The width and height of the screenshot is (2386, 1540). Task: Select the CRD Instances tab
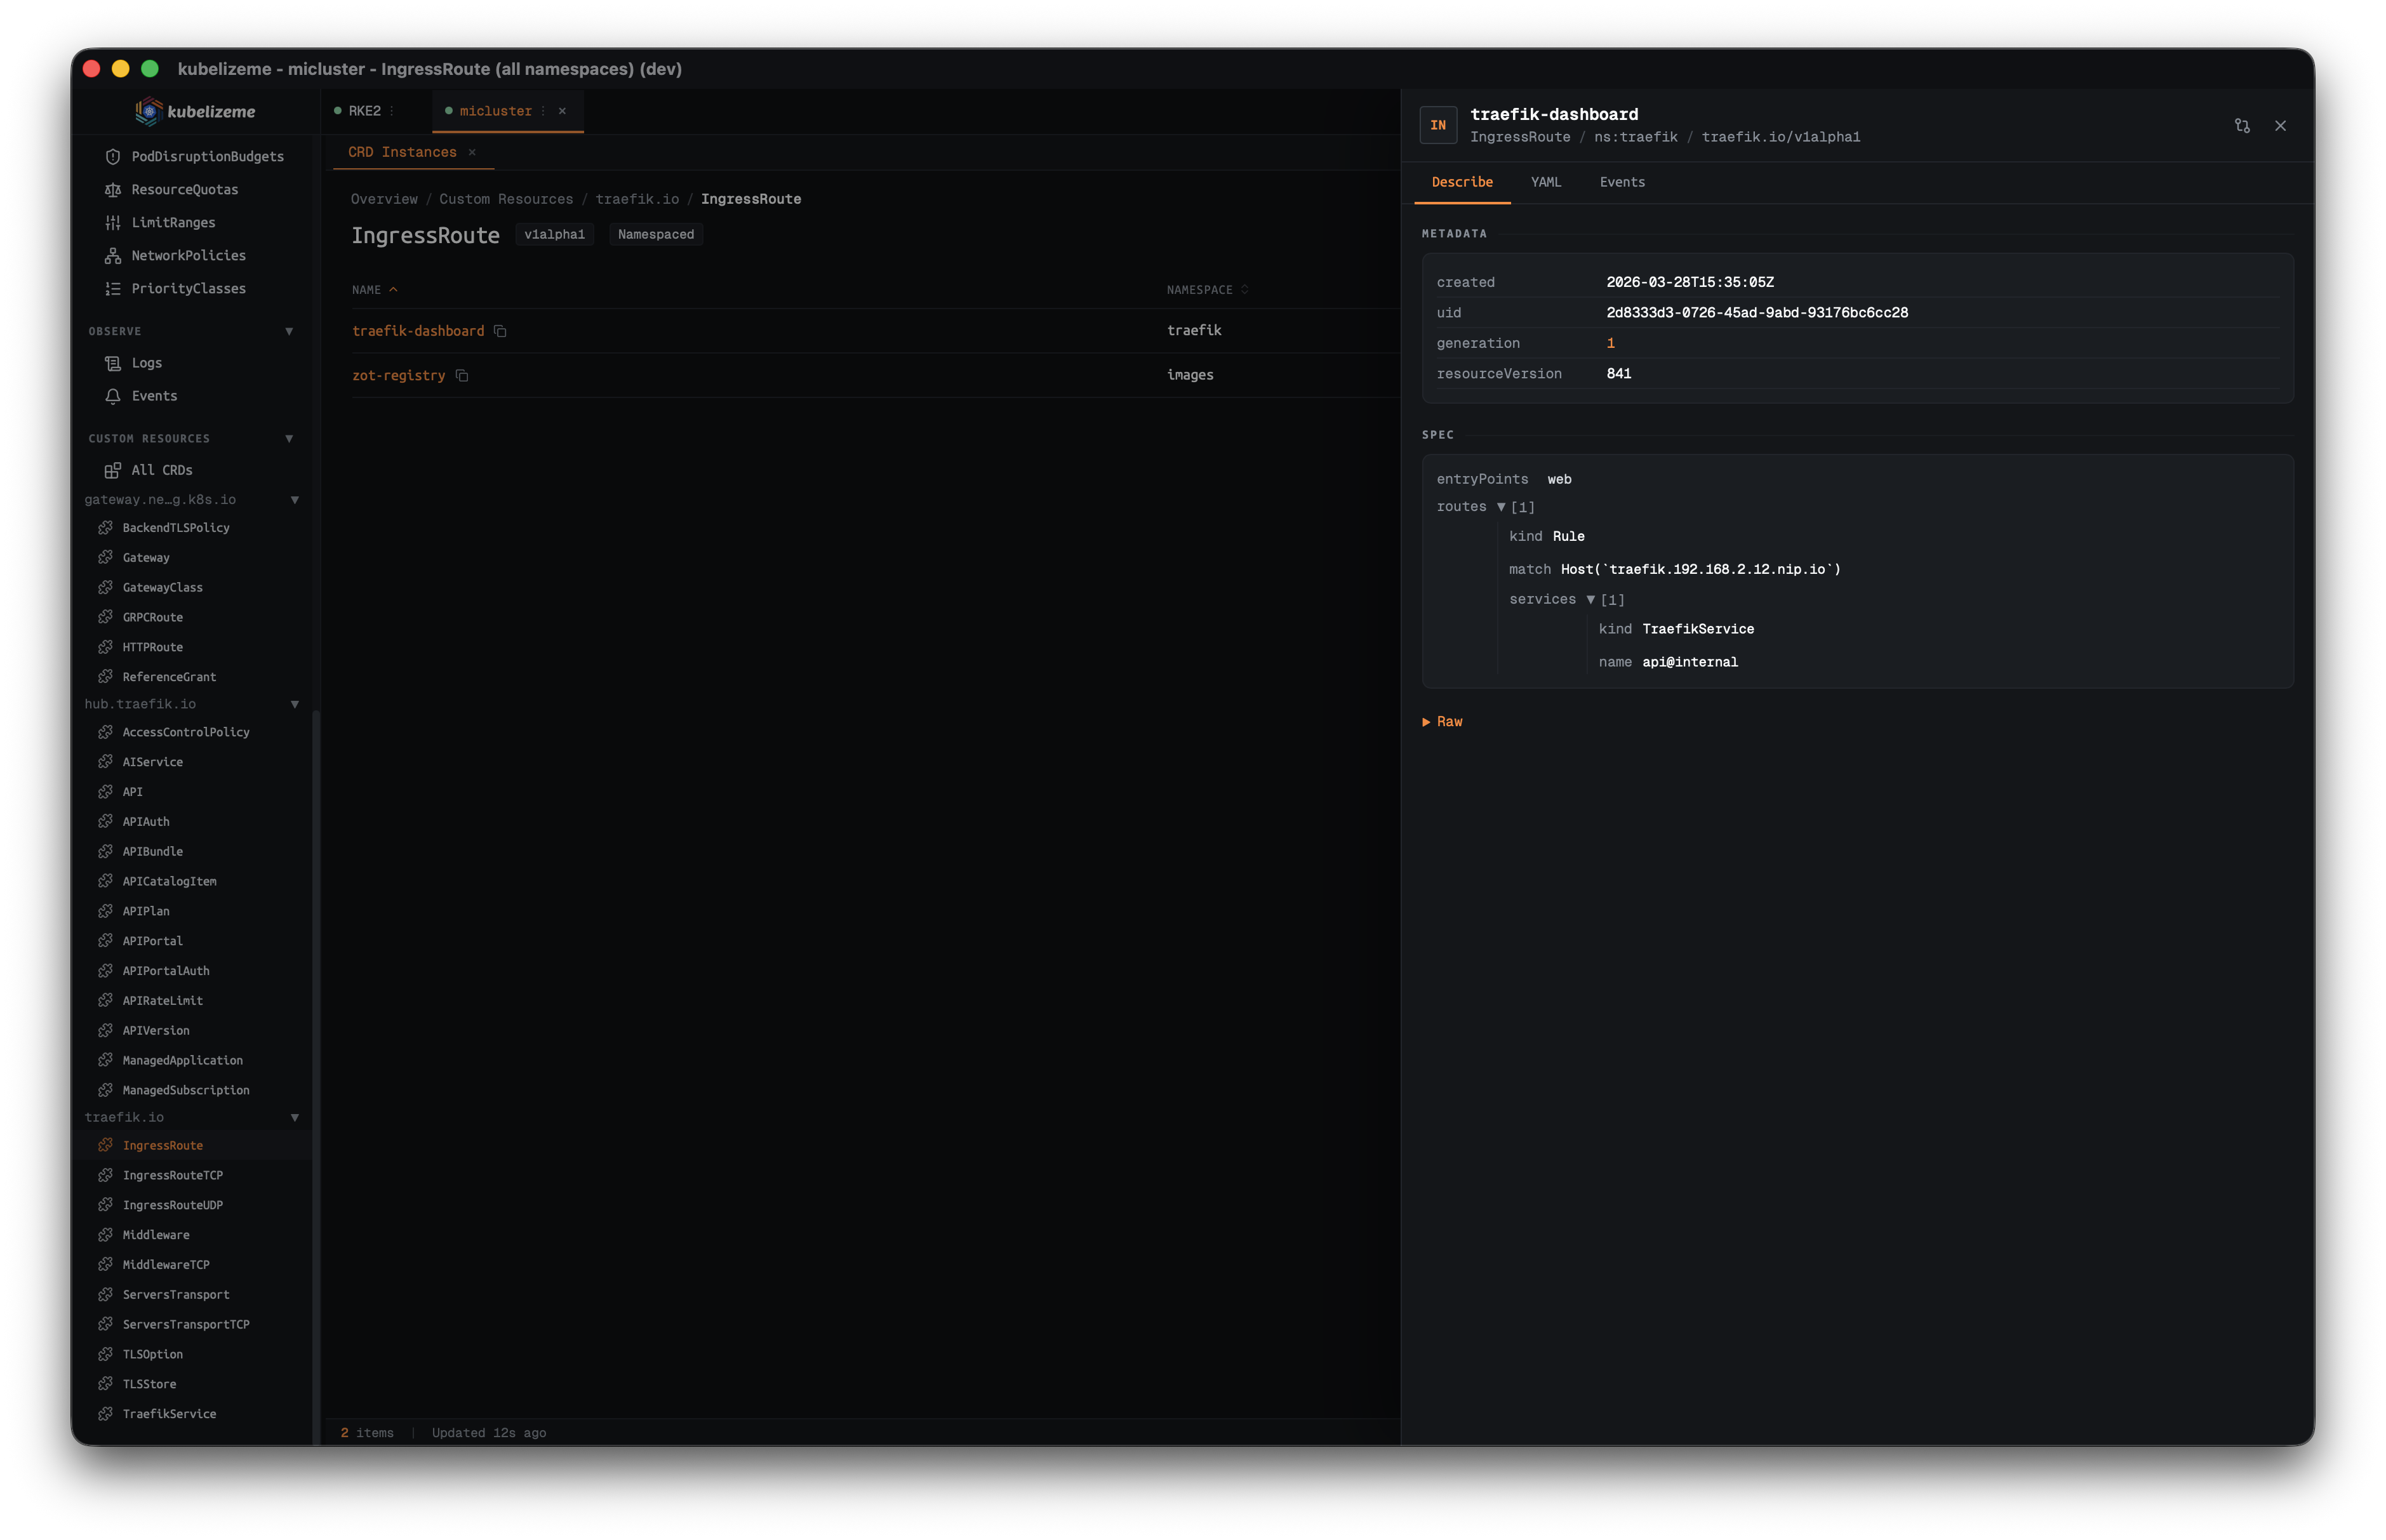(x=402, y=152)
